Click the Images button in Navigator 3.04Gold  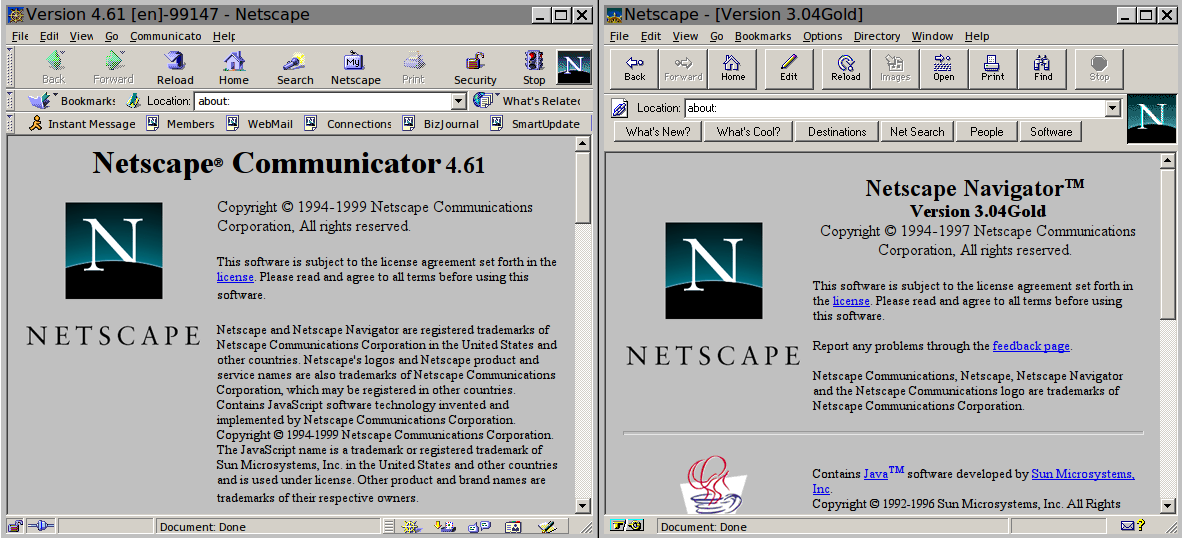895,69
